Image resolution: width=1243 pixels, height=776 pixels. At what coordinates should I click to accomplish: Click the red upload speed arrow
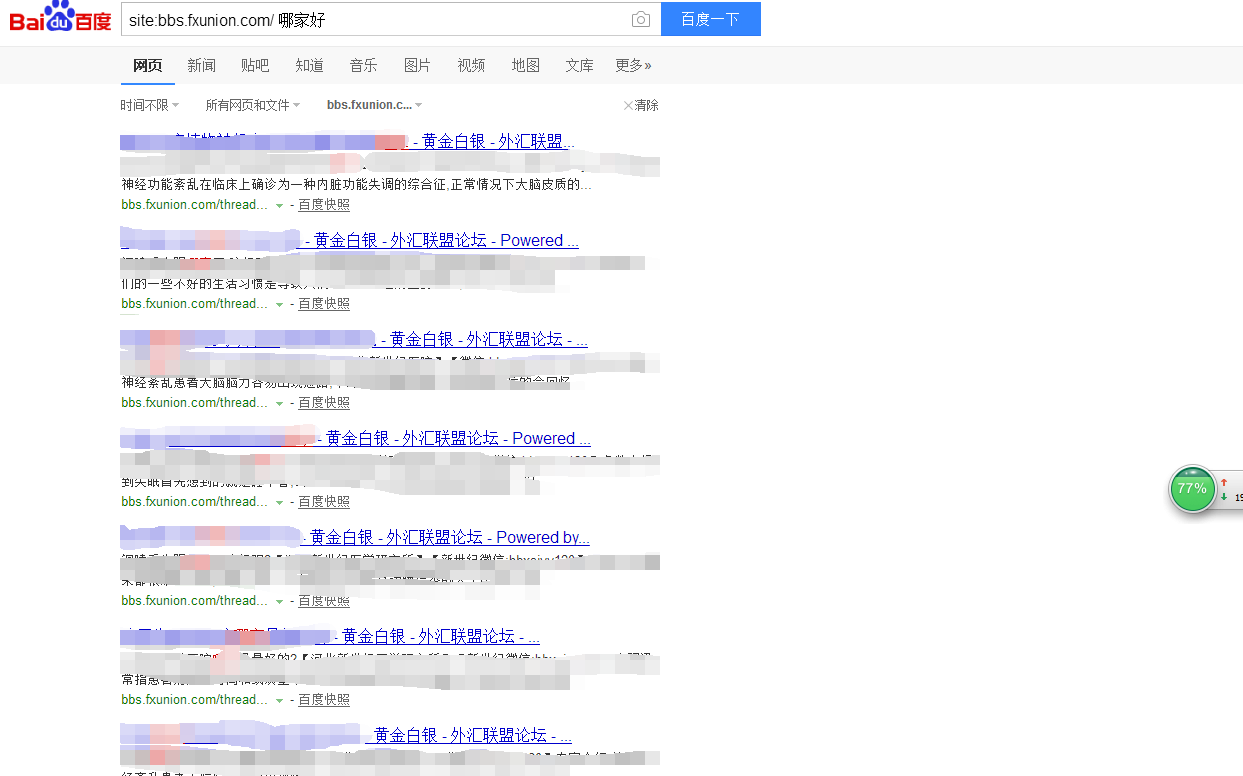(x=1223, y=482)
